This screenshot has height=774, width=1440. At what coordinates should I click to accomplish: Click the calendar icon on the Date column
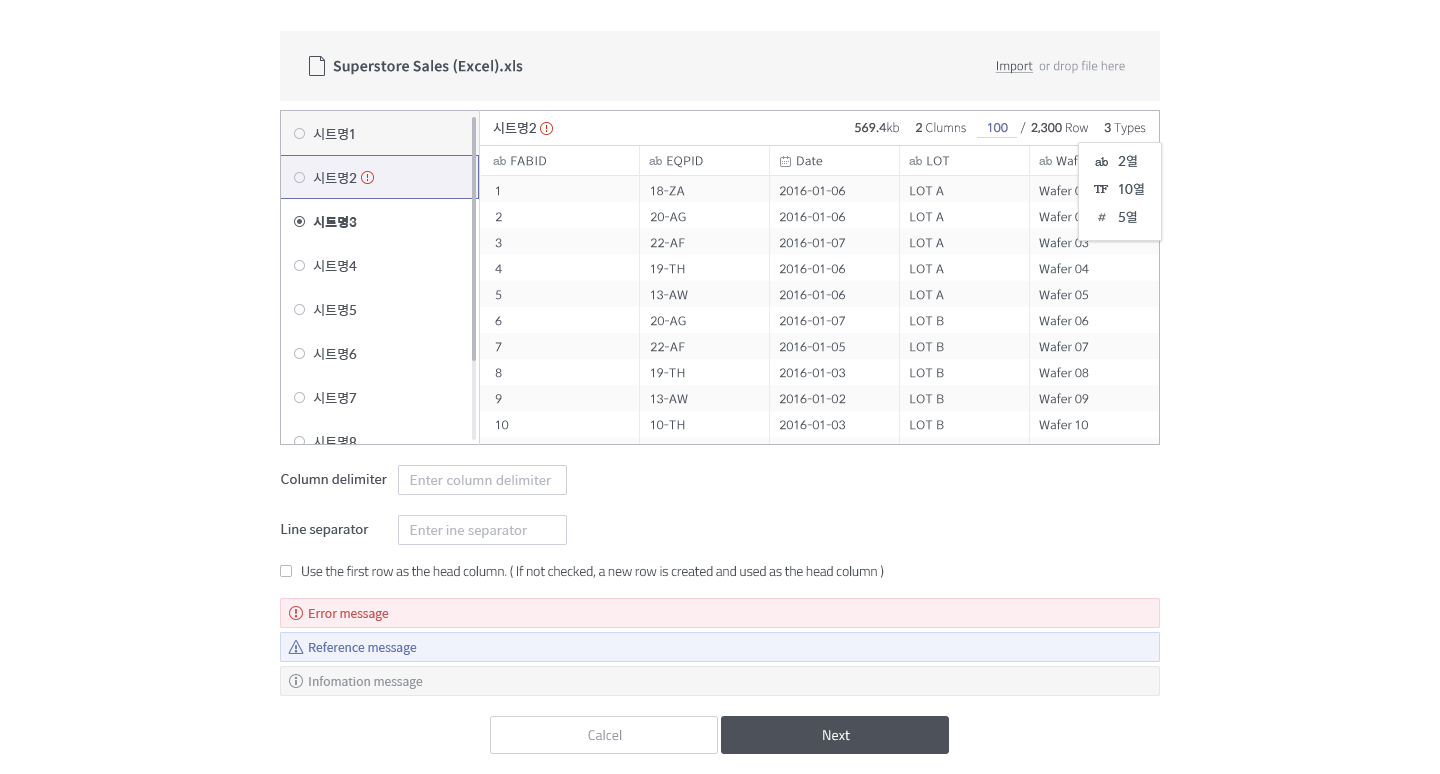[x=785, y=160]
